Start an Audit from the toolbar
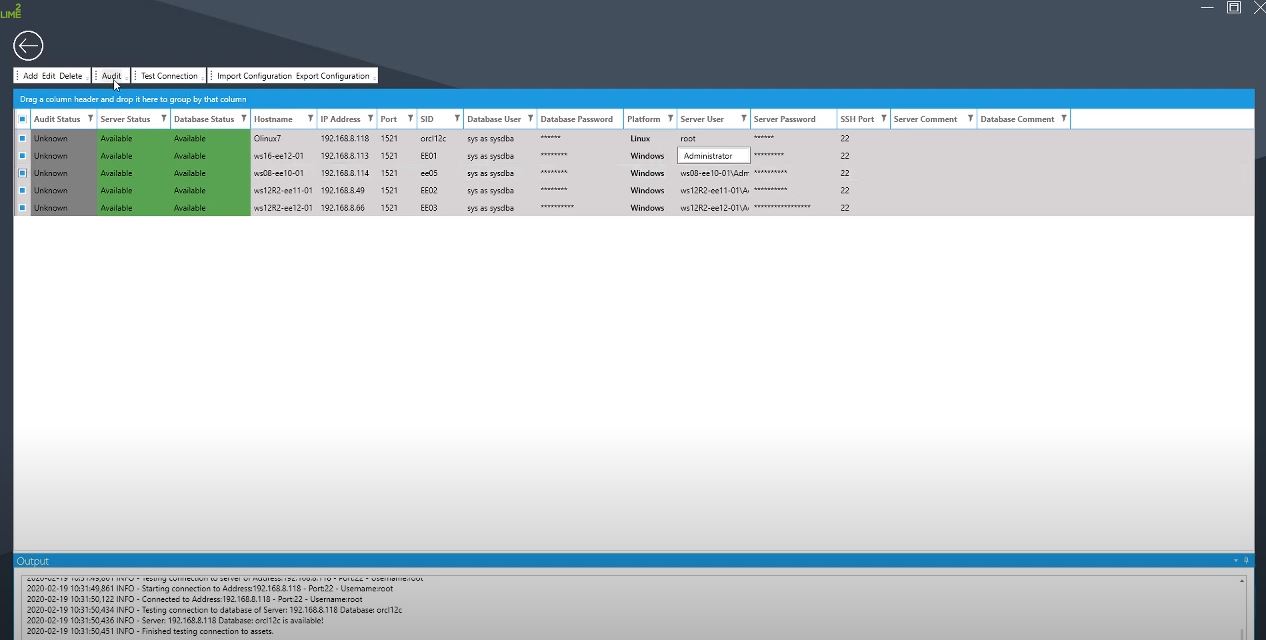The height and width of the screenshot is (640, 1266). tap(111, 76)
